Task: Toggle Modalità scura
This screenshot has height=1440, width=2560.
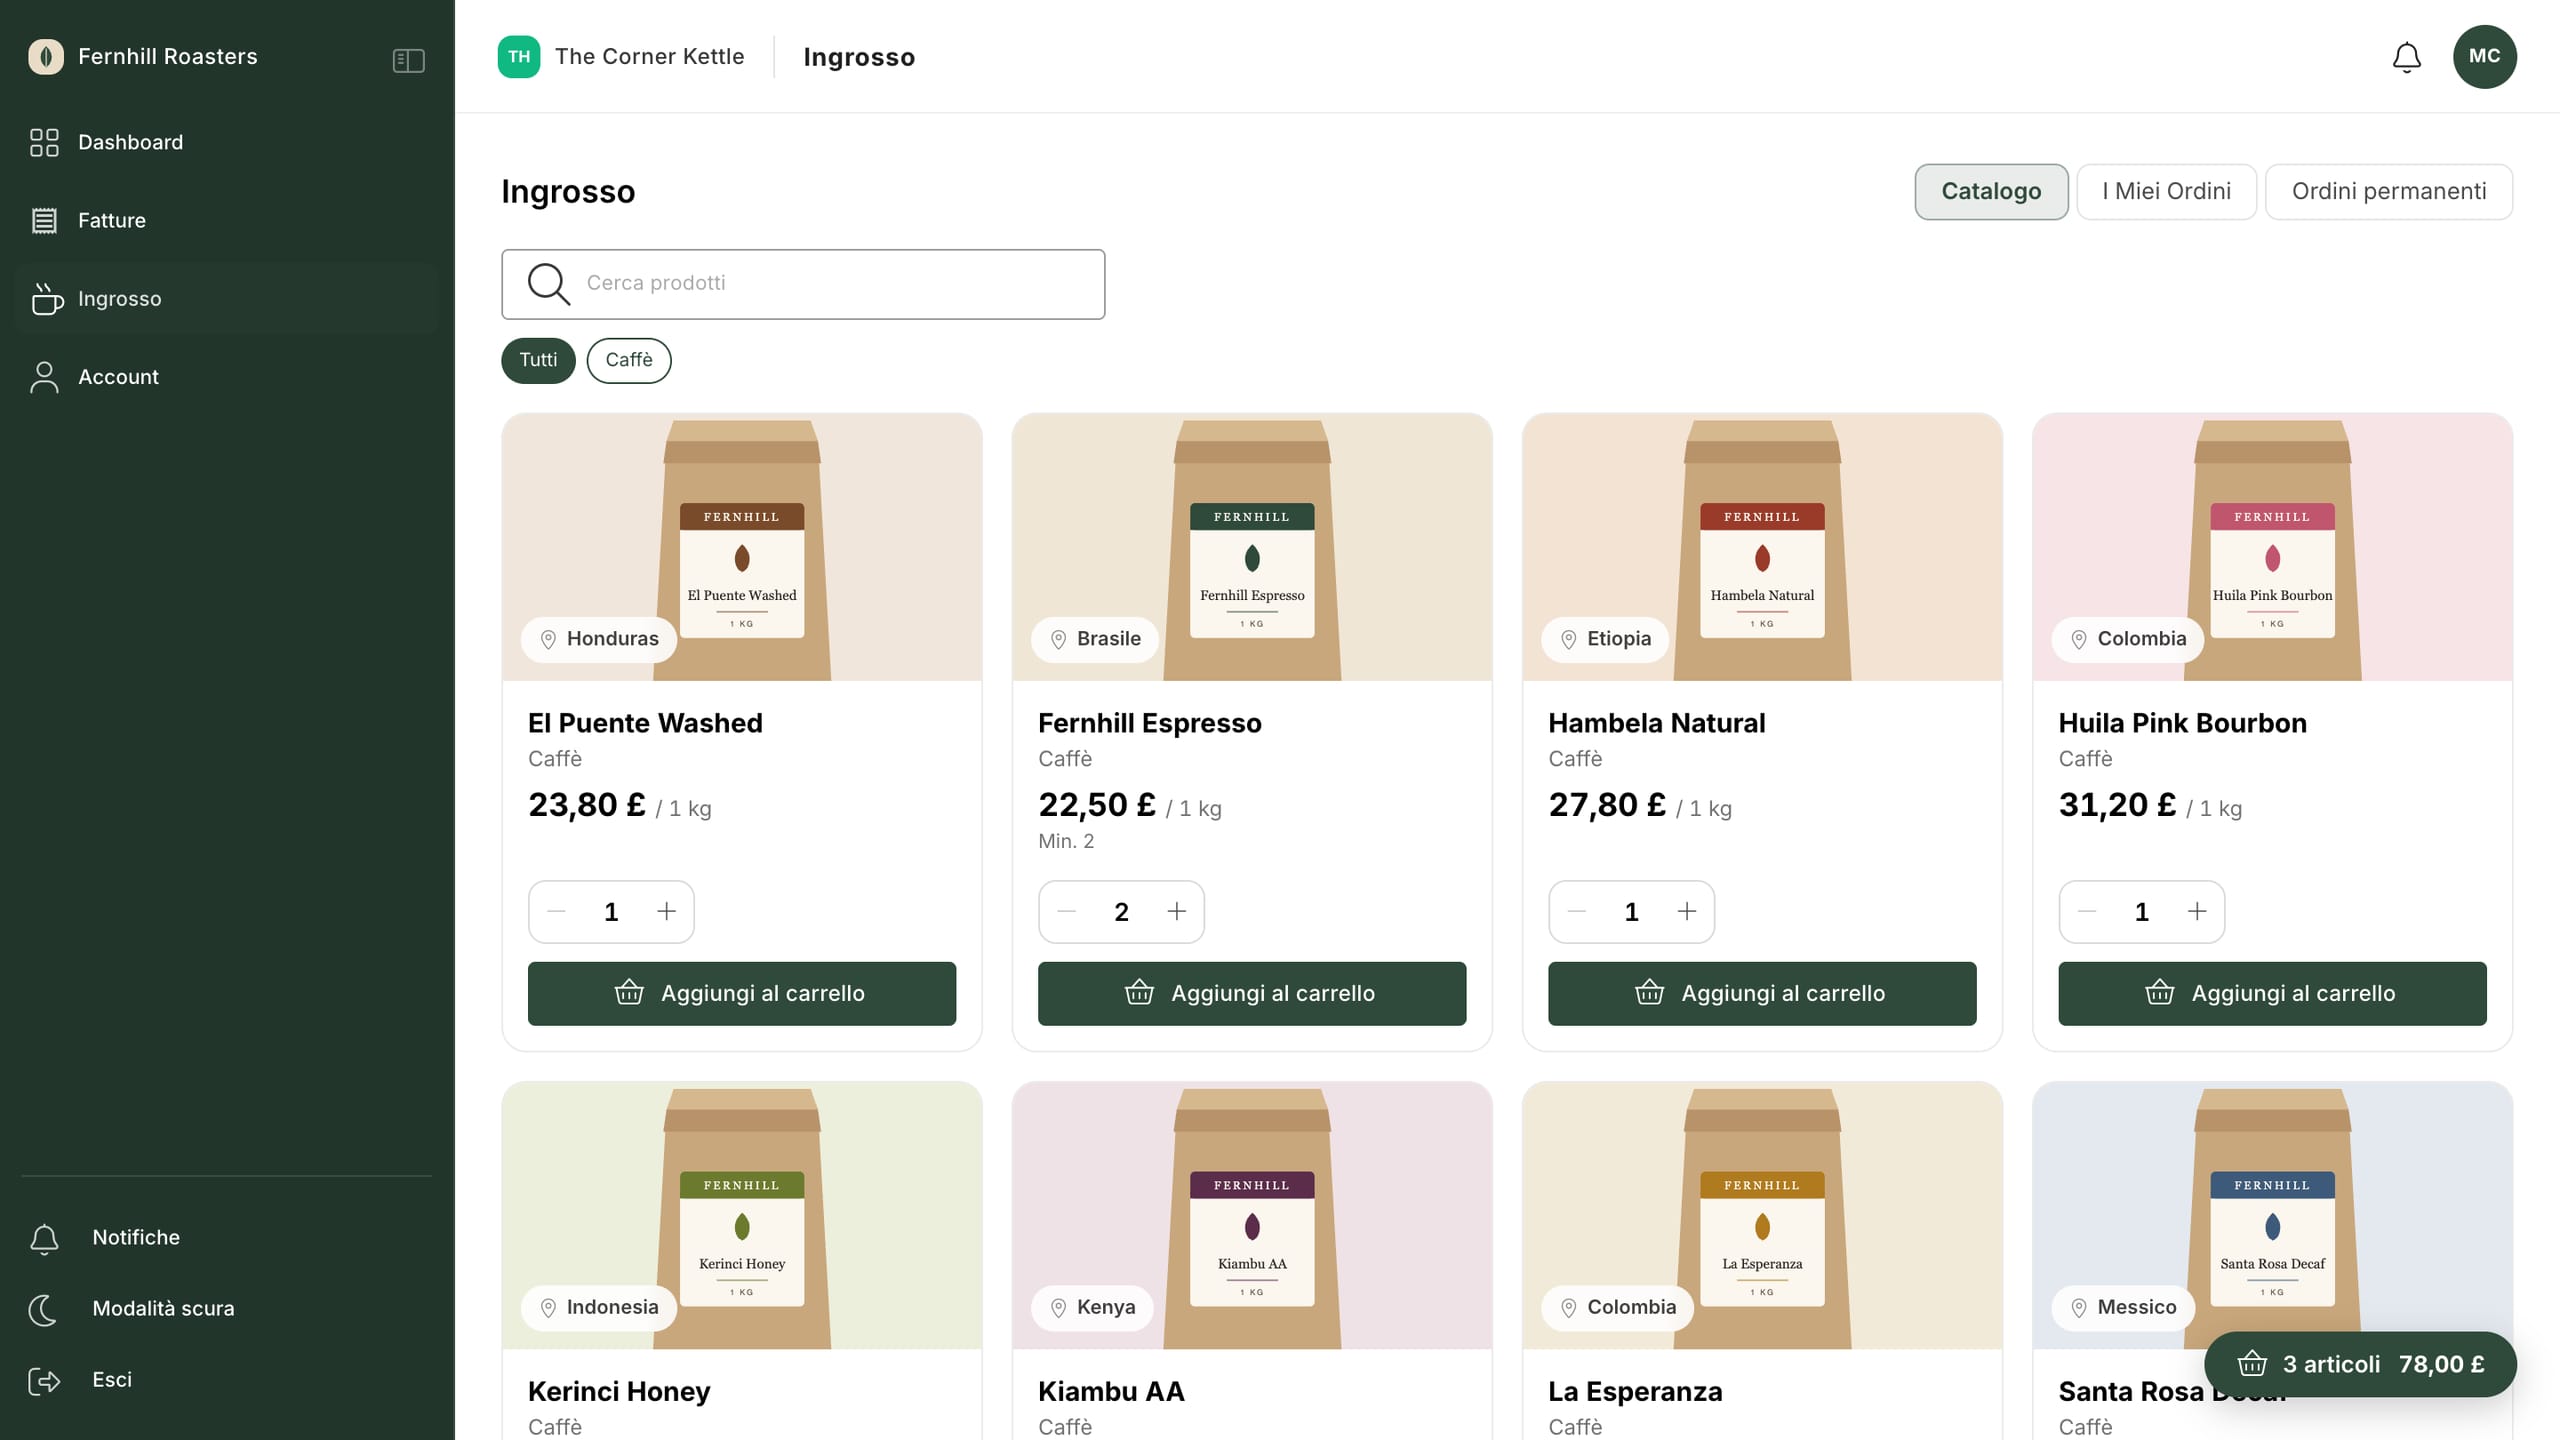Action: coord(227,1309)
